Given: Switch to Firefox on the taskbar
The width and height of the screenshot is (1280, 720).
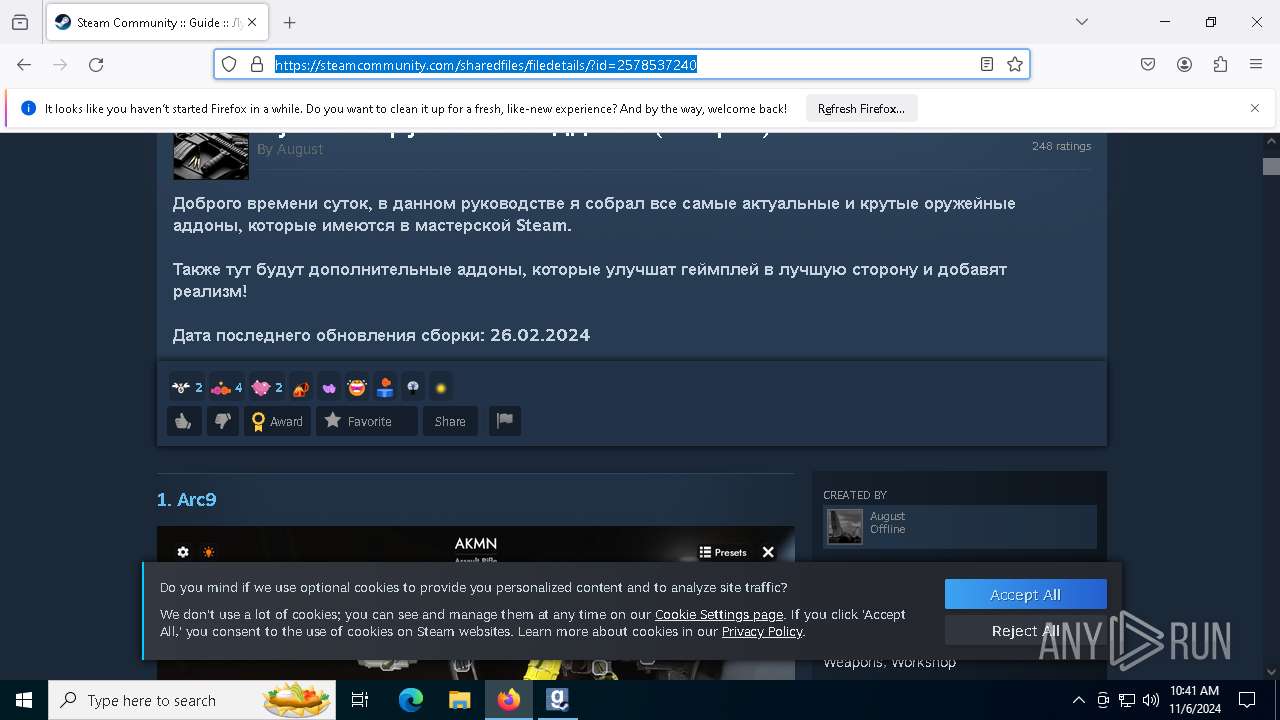Looking at the screenshot, I should 509,700.
